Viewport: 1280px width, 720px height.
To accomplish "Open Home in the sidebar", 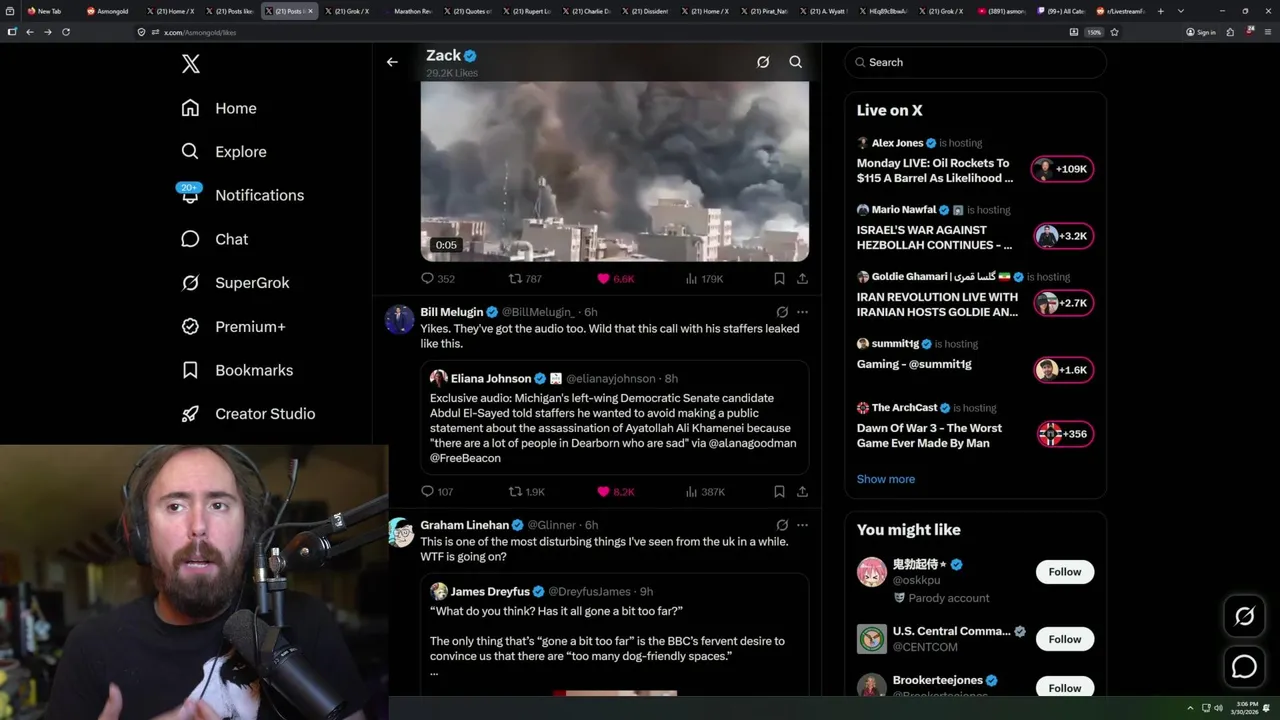I will coord(219,108).
